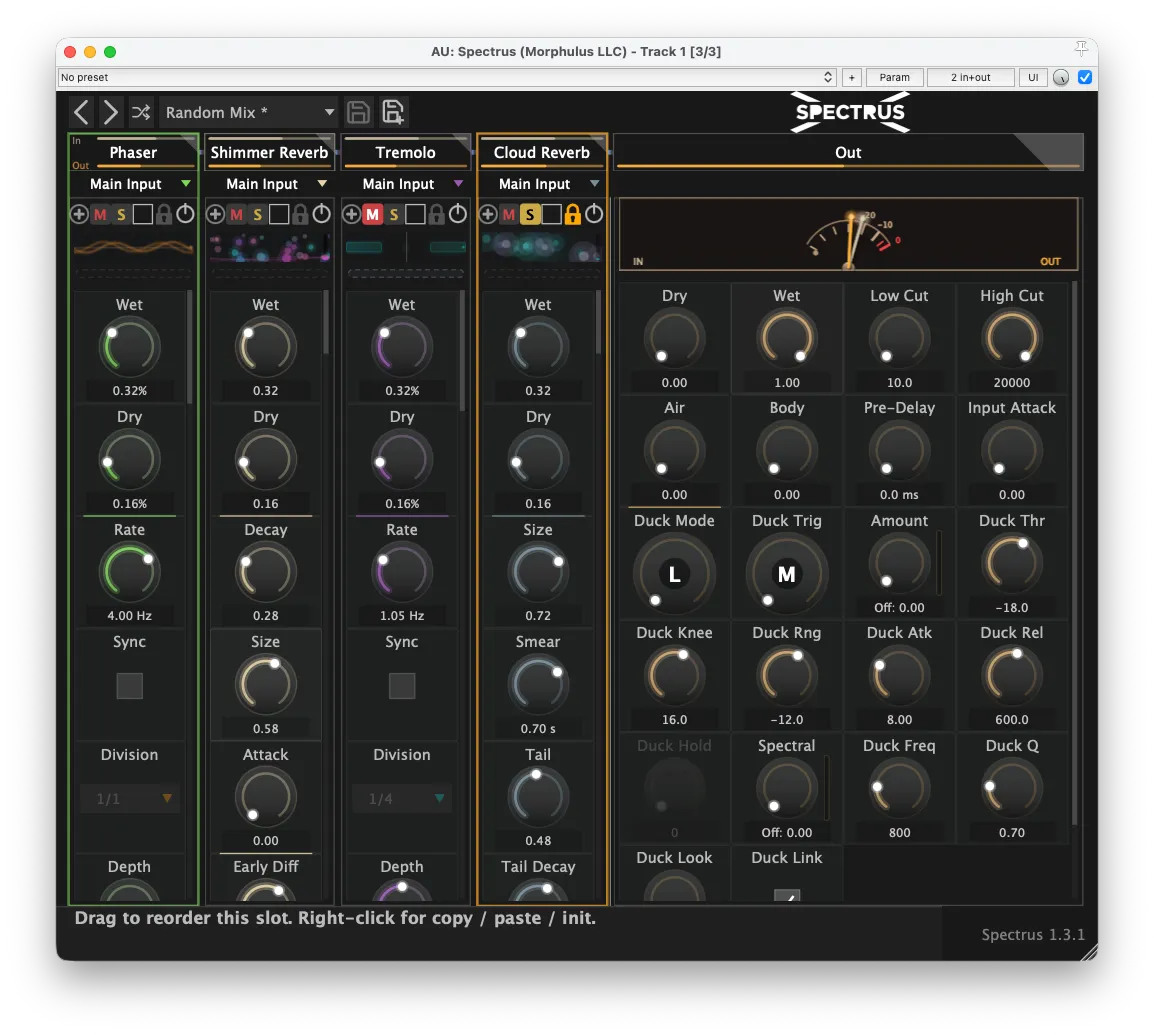
Task: Open Phaser Division 1/1 dropdown
Action: (x=130, y=799)
